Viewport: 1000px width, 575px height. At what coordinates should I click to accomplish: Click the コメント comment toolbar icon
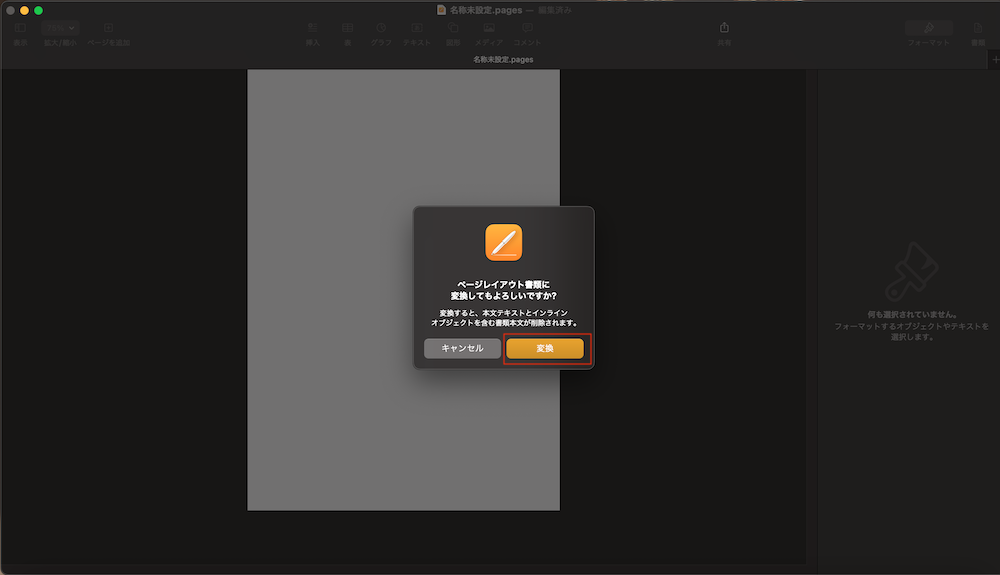tap(527, 28)
